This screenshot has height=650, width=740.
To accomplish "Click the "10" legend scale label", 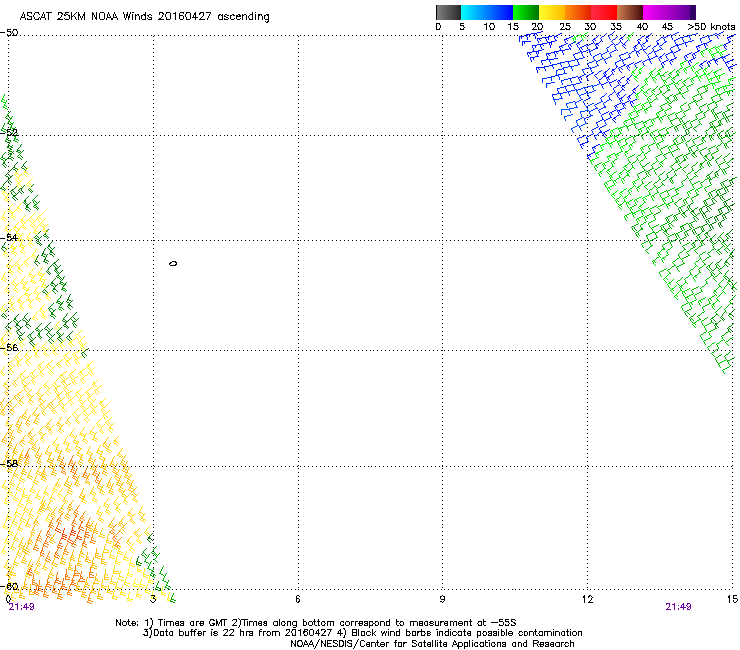I will click(489, 27).
